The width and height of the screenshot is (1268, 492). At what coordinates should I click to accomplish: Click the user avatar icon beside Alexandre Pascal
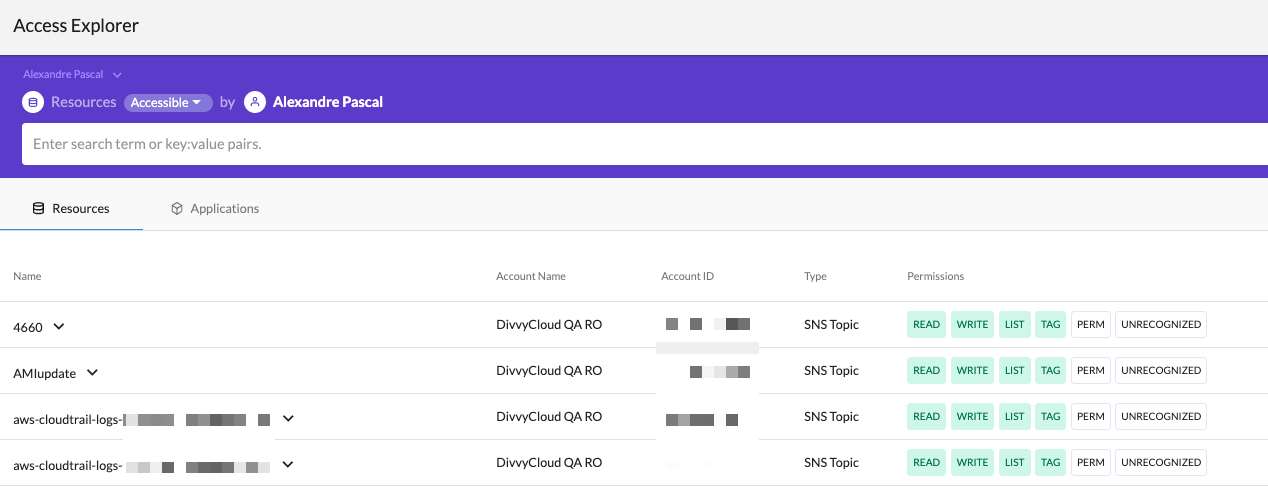(x=255, y=102)
